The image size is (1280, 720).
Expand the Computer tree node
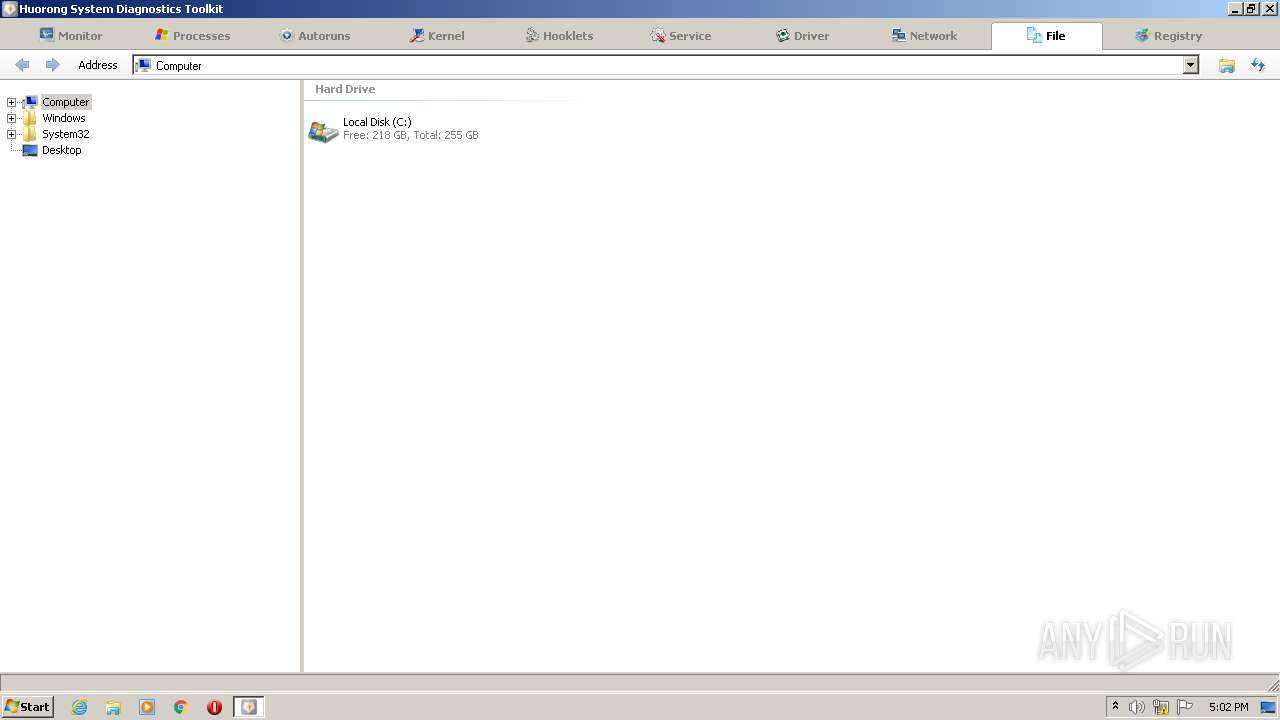pyautogui.click(x=12, y=102)
